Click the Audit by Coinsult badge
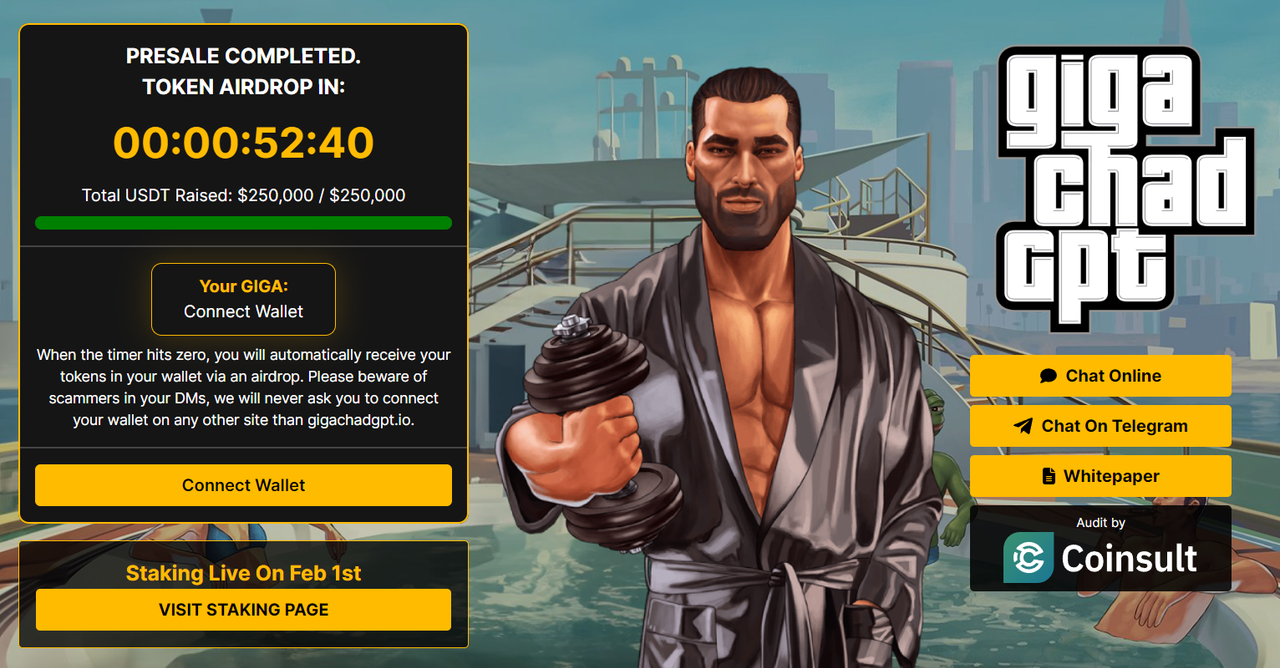The height and width of the screenshot is (668, 1280). pos(1100,548)
